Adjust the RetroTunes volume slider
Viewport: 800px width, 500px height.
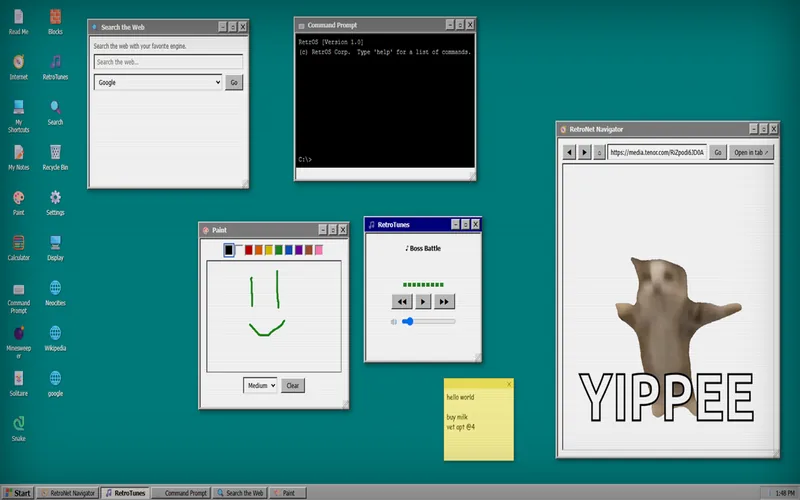coord(429,321)
